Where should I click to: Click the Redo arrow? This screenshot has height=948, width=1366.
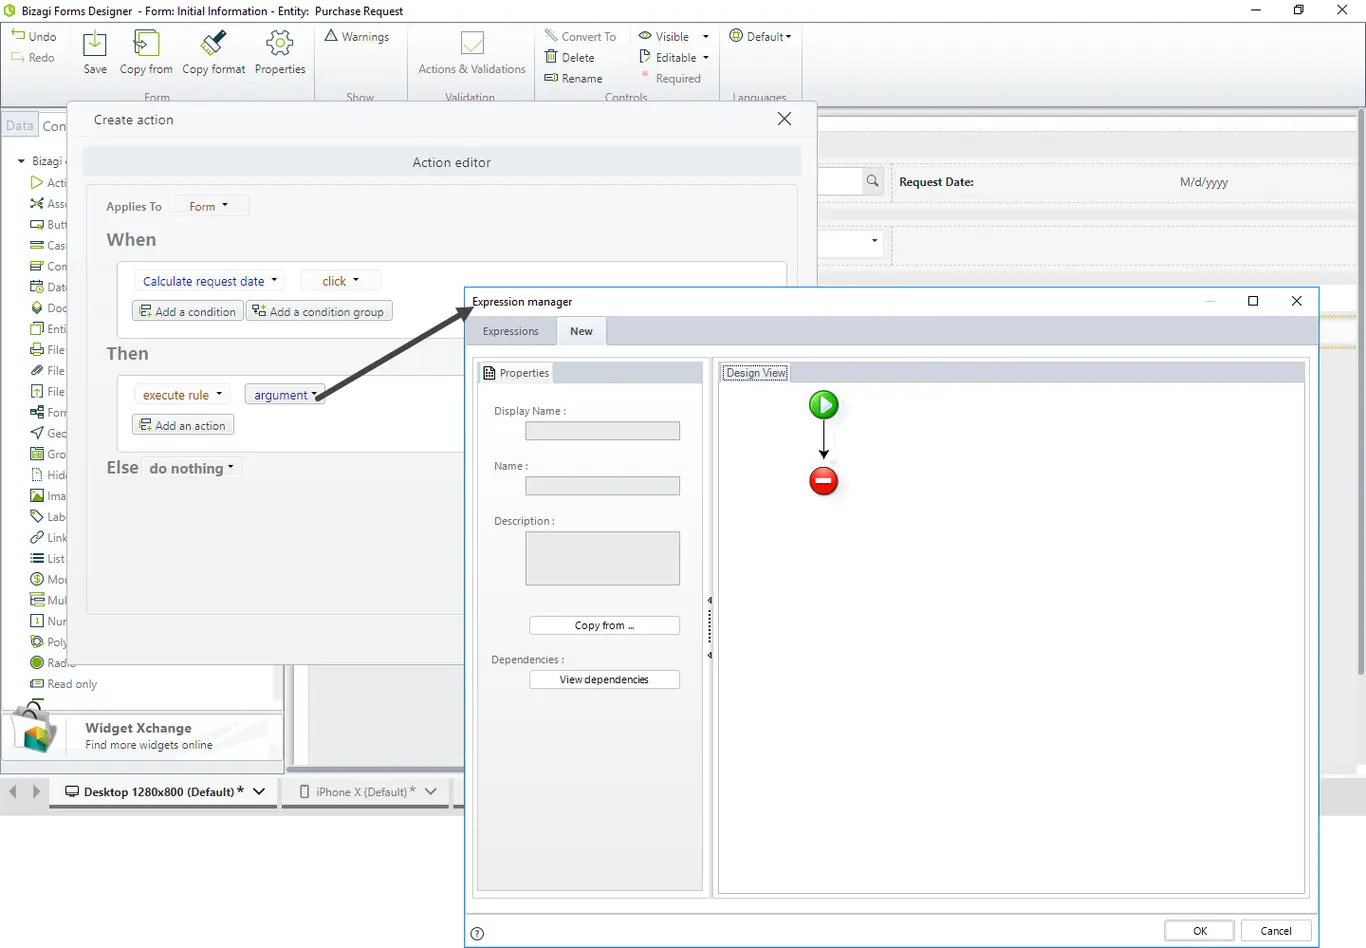pyautogui.click(x=18, y=57)
